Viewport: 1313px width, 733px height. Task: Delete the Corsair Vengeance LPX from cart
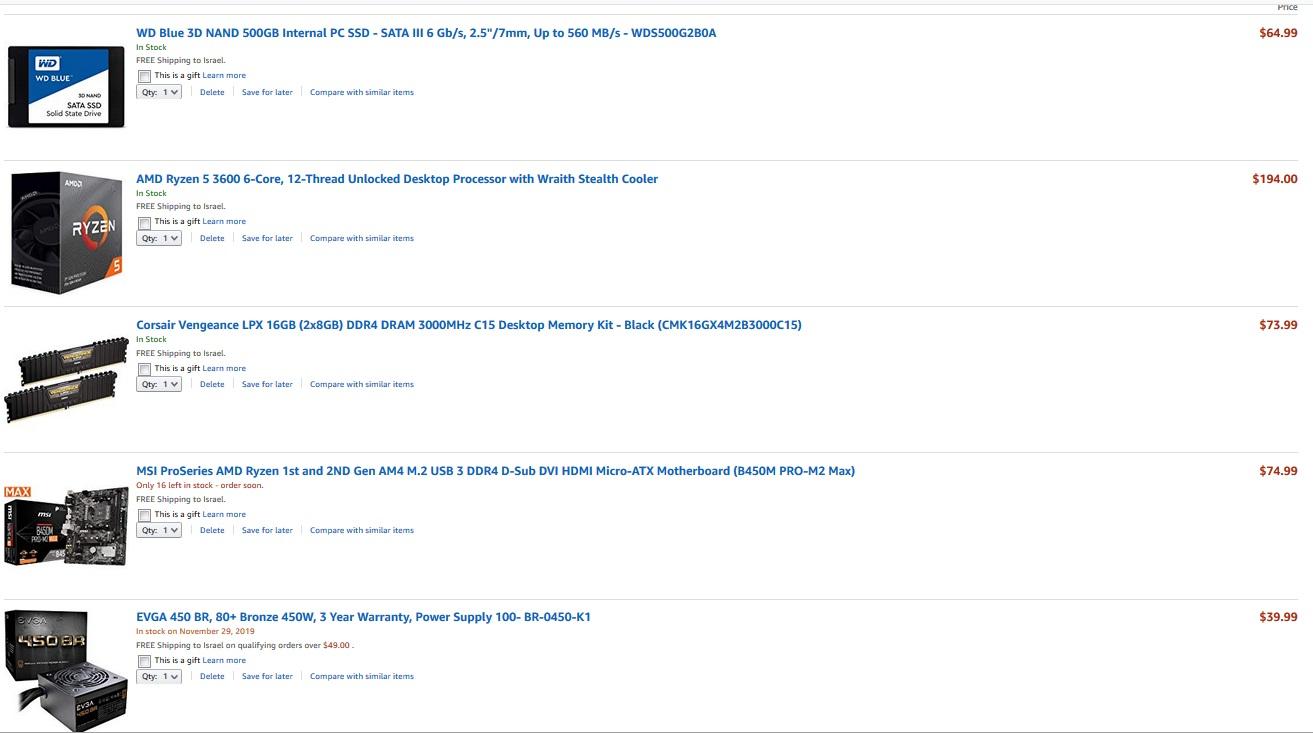coord(212,384)
